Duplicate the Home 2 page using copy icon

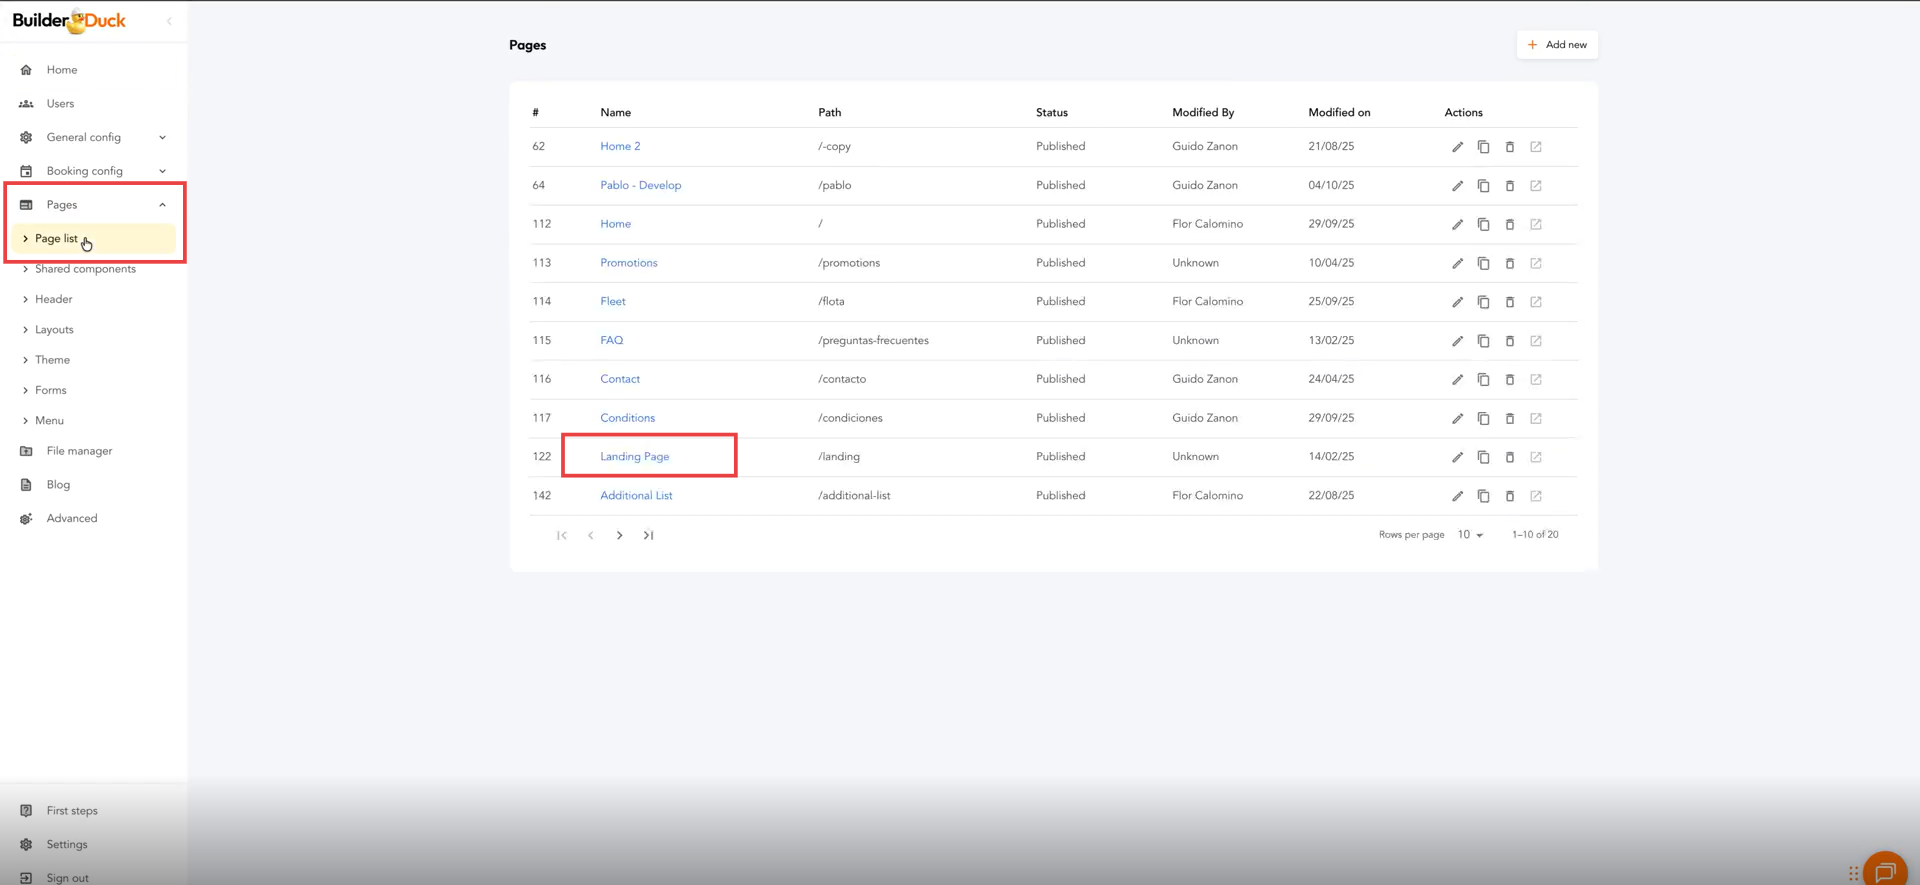[x=1483, y=147]
